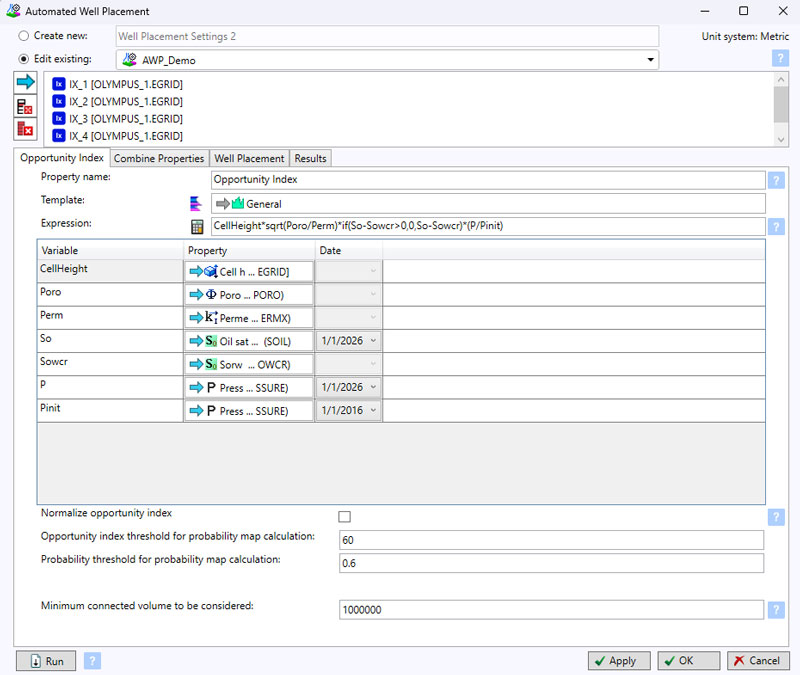Click the Template picker icon
800x675 pixels.
195,204
